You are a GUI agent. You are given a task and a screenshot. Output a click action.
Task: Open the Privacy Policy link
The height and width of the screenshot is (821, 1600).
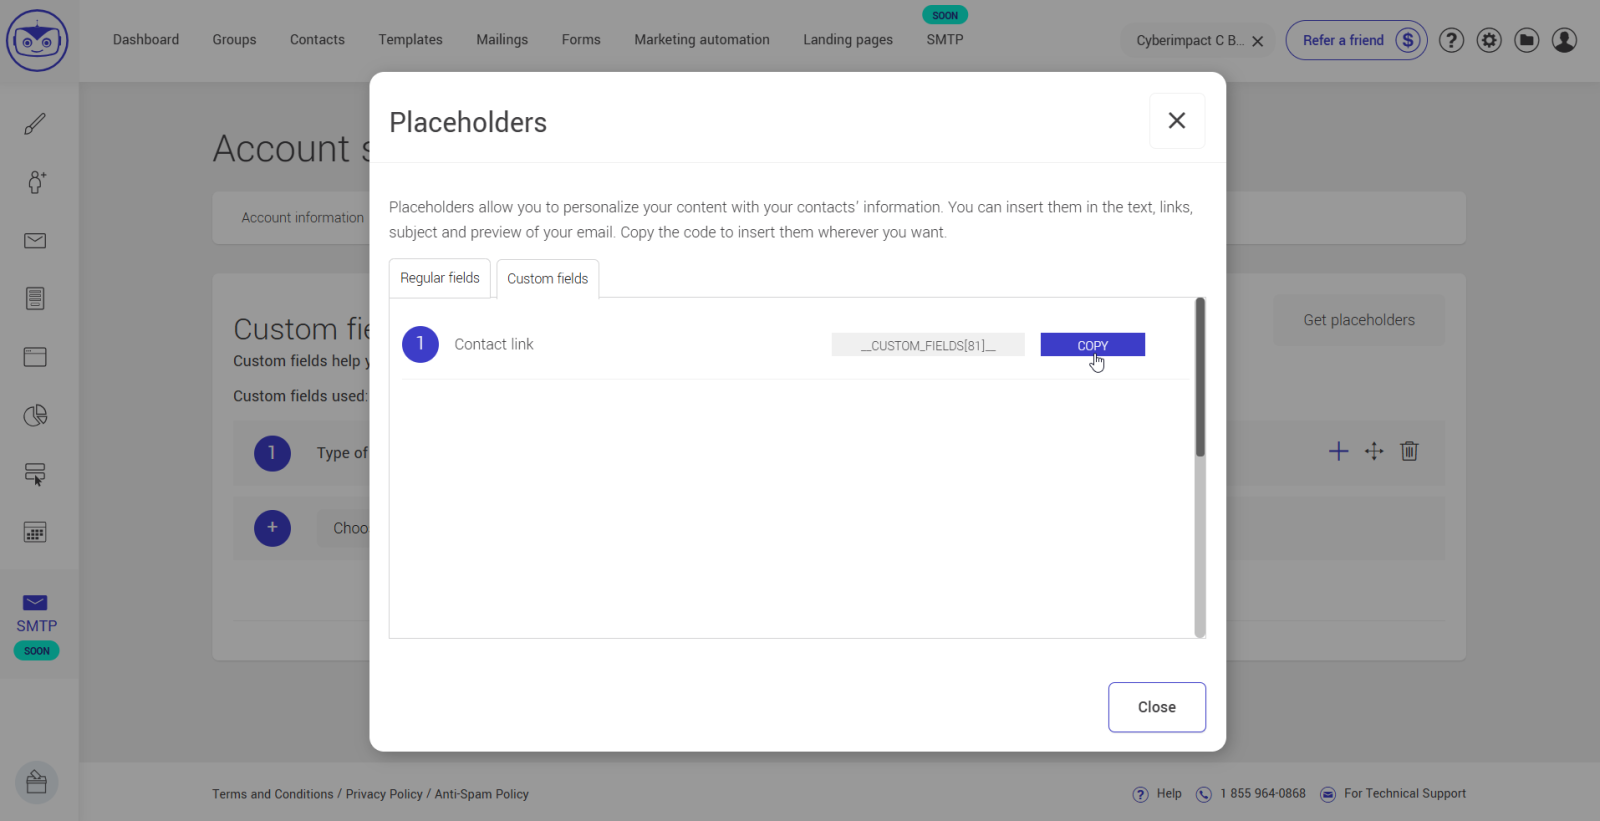[x=384, y=794]
